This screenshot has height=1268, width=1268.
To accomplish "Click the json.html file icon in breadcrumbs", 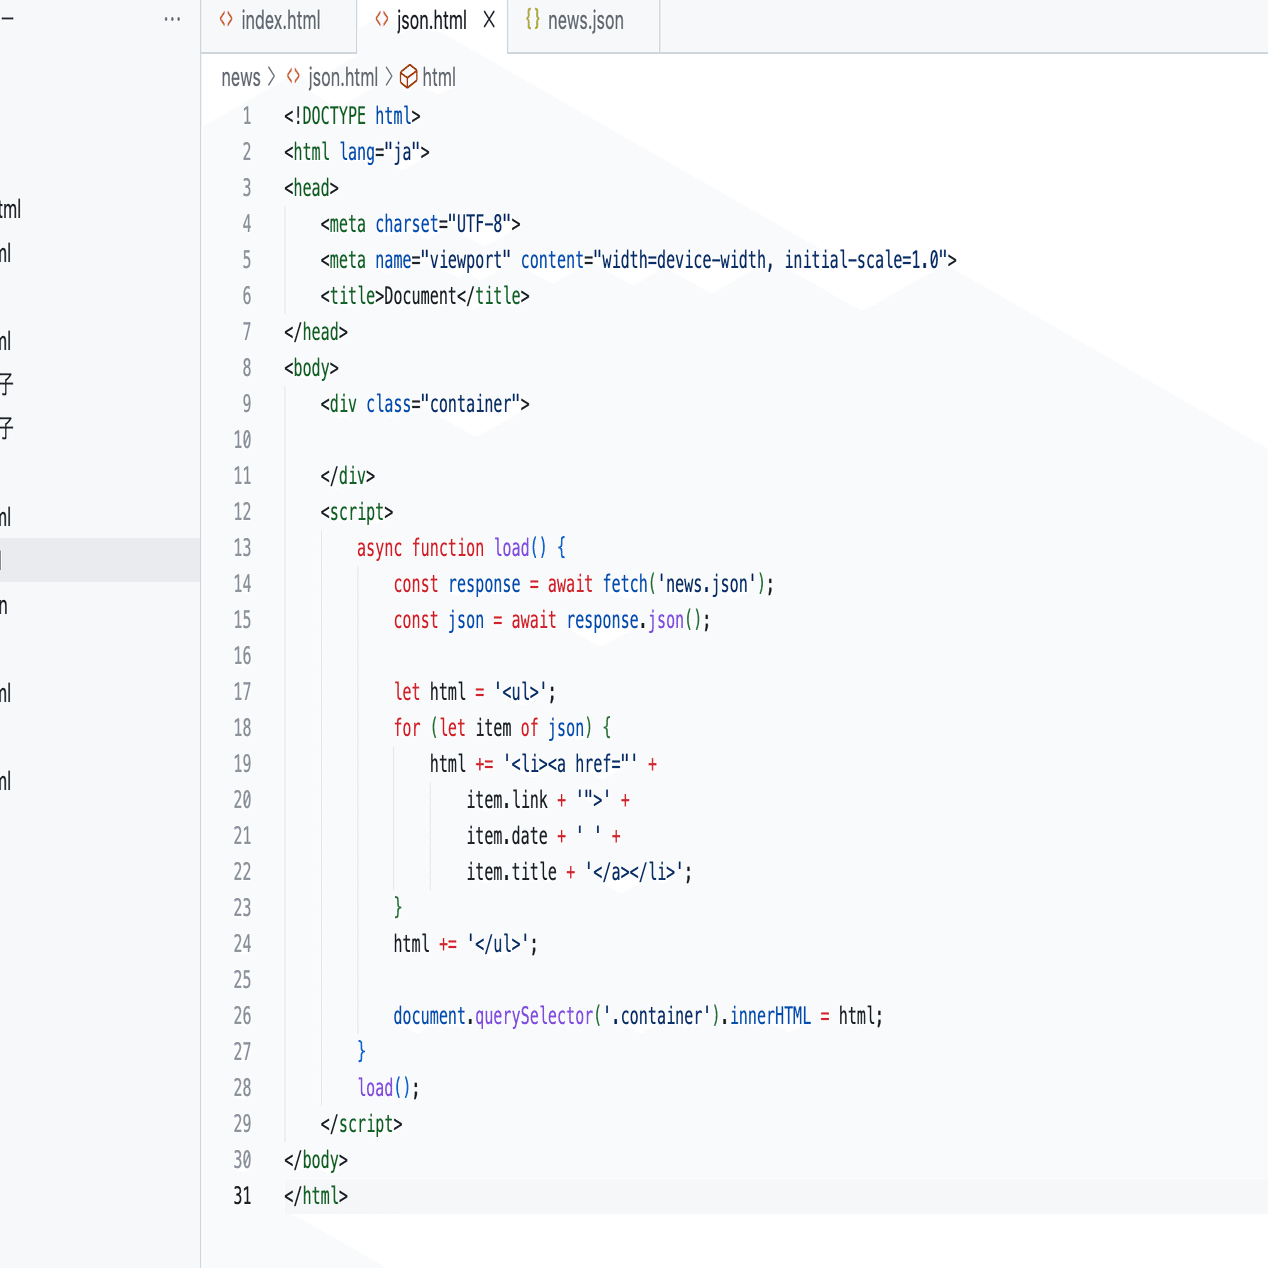I will (x=293, y=77).
